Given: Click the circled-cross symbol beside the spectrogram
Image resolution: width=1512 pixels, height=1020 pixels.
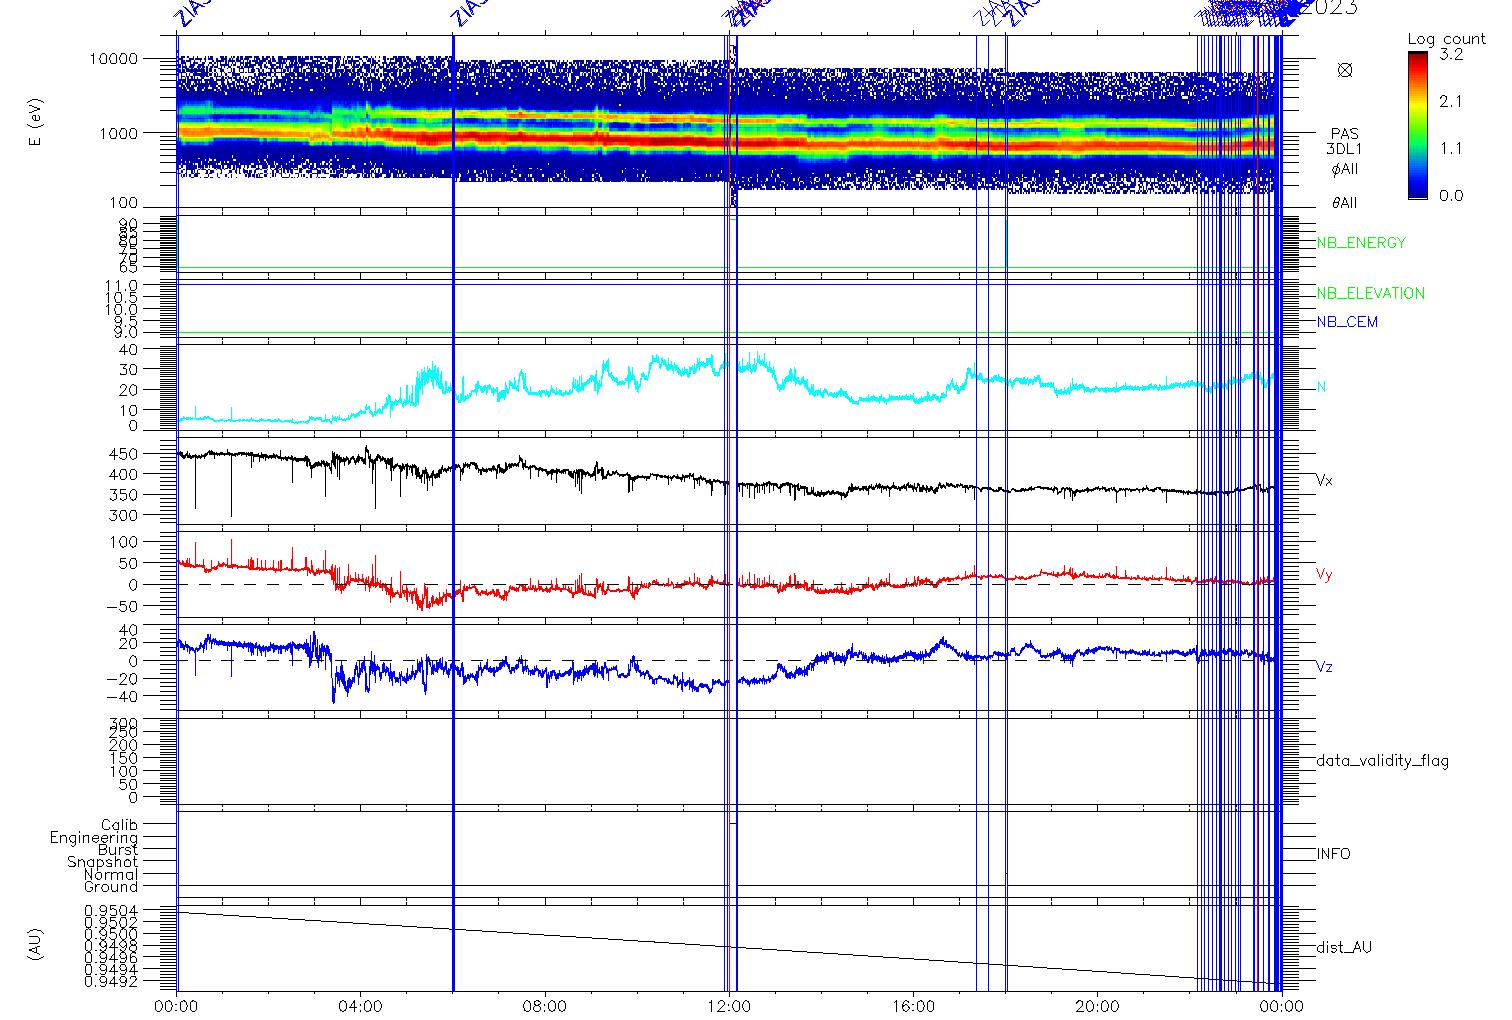Looking at the screenshot, I should point(1345,70).
